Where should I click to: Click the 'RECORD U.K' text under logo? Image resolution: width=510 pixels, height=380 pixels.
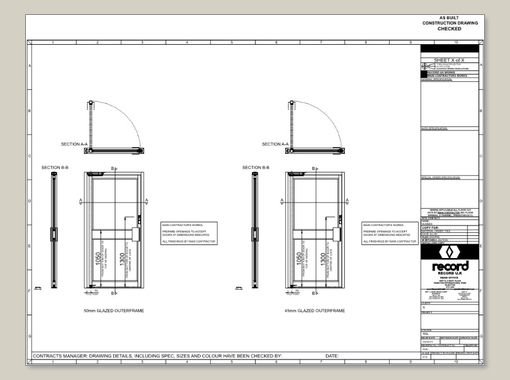coord(450,273)
